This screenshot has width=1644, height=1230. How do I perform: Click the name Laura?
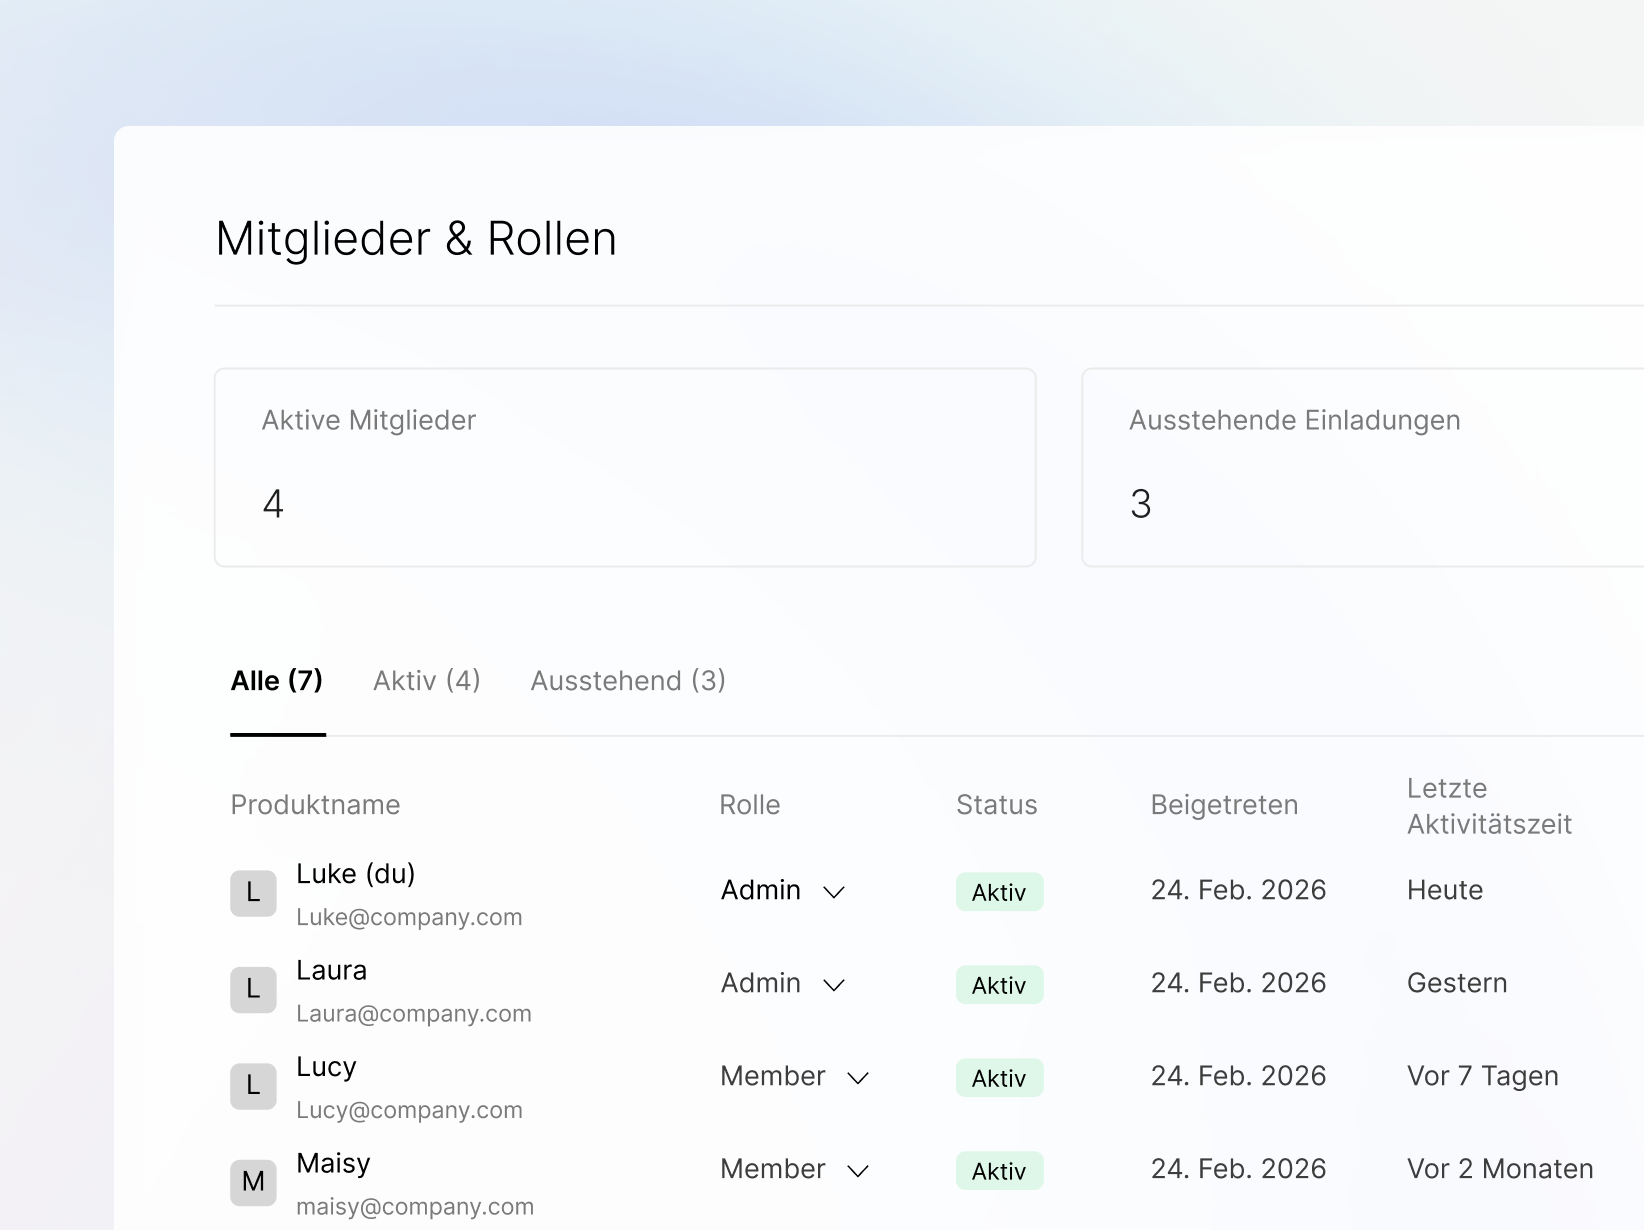point(332,970)
